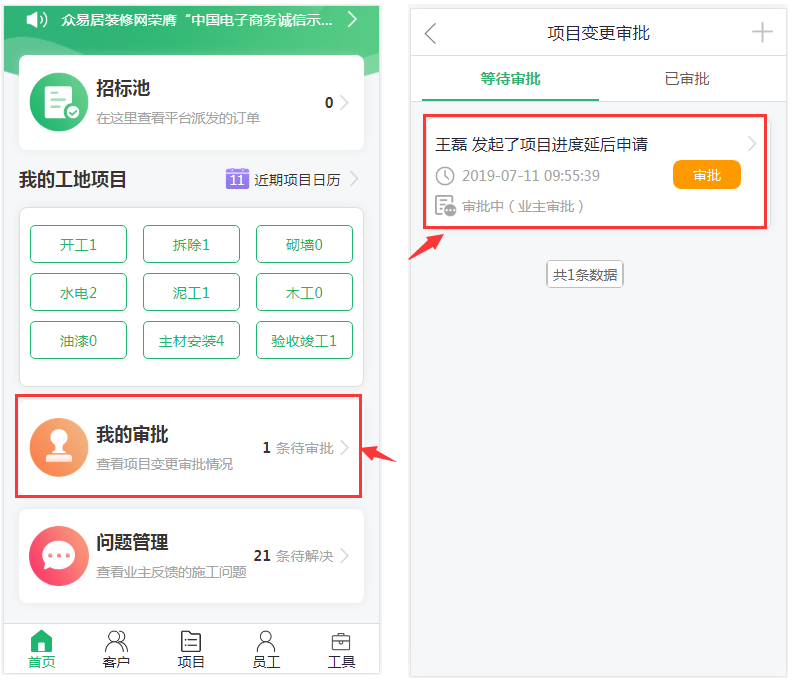Open the 近期项目日历 calendar icon
This screenshot has height=680, width=792.
(x=237, y=179)
